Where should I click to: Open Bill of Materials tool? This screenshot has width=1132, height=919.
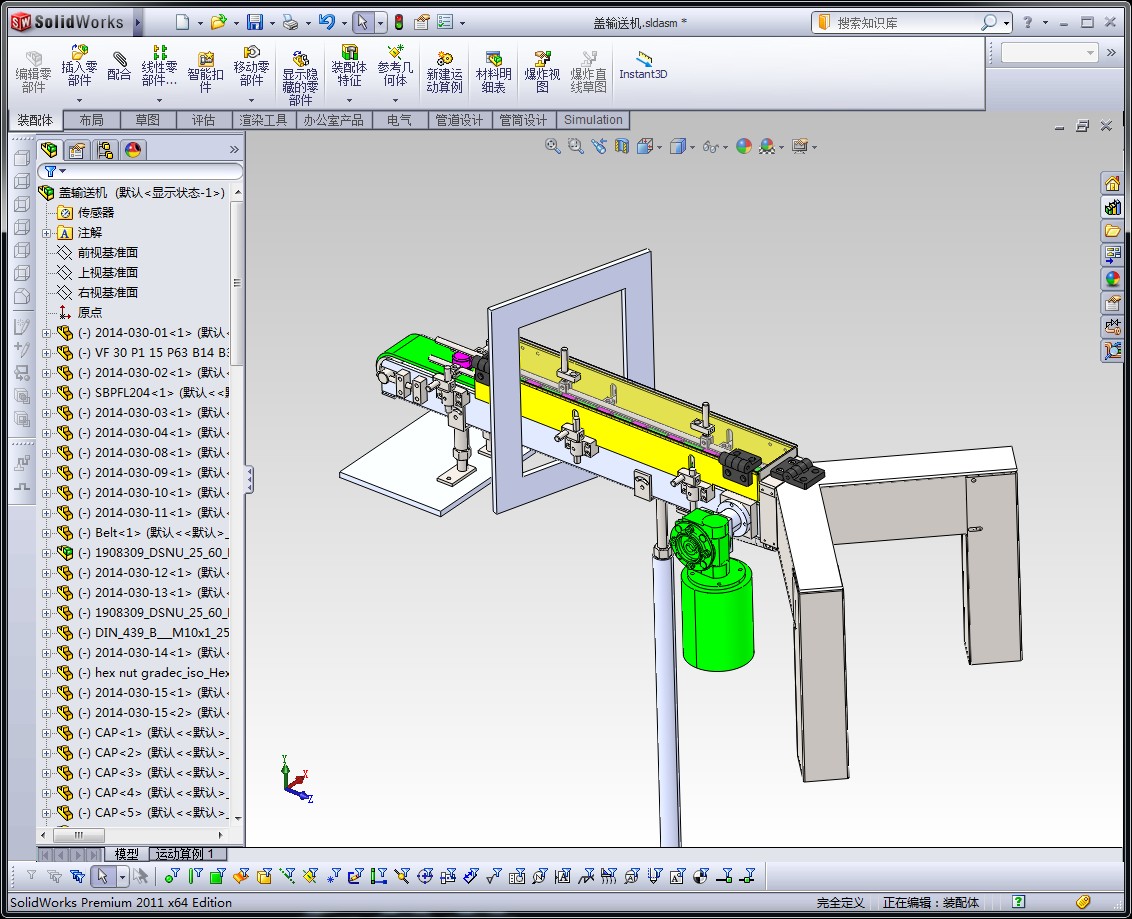click(x=493, y=72)
